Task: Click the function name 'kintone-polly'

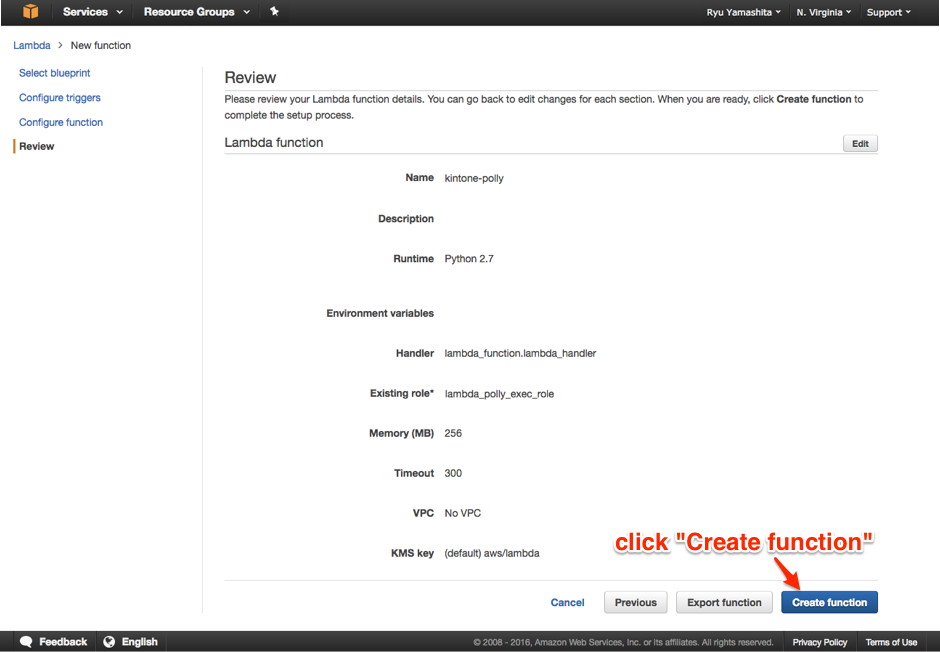Action: coord(474,179)
